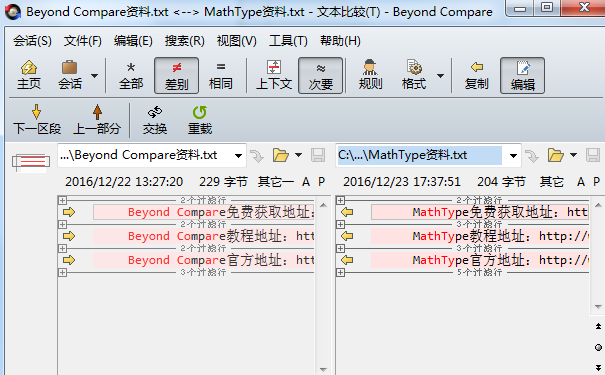Toggle 次要 minor differences
The image size is (605, 375).
[320, 76]
